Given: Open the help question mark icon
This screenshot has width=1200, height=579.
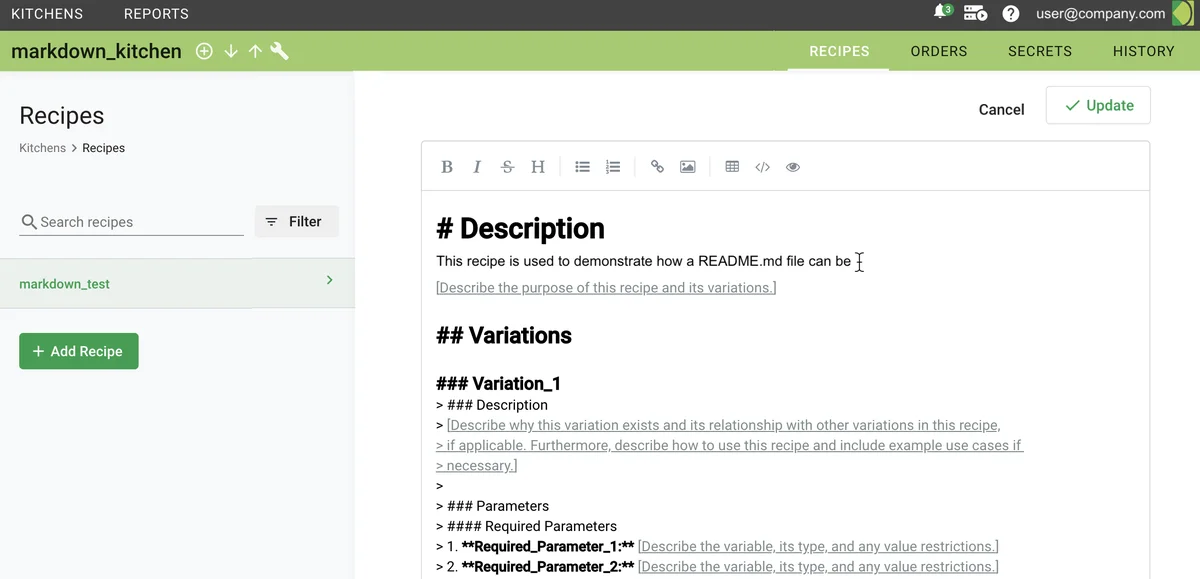Looking at the screenshot, I should (1011, 14).
